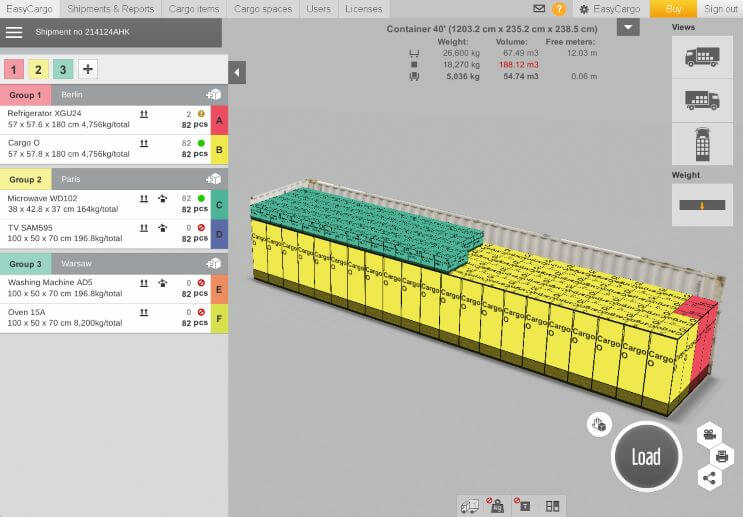The image size is (743, 517).
Task: Select the side truck view
Action: click(702, 56)
